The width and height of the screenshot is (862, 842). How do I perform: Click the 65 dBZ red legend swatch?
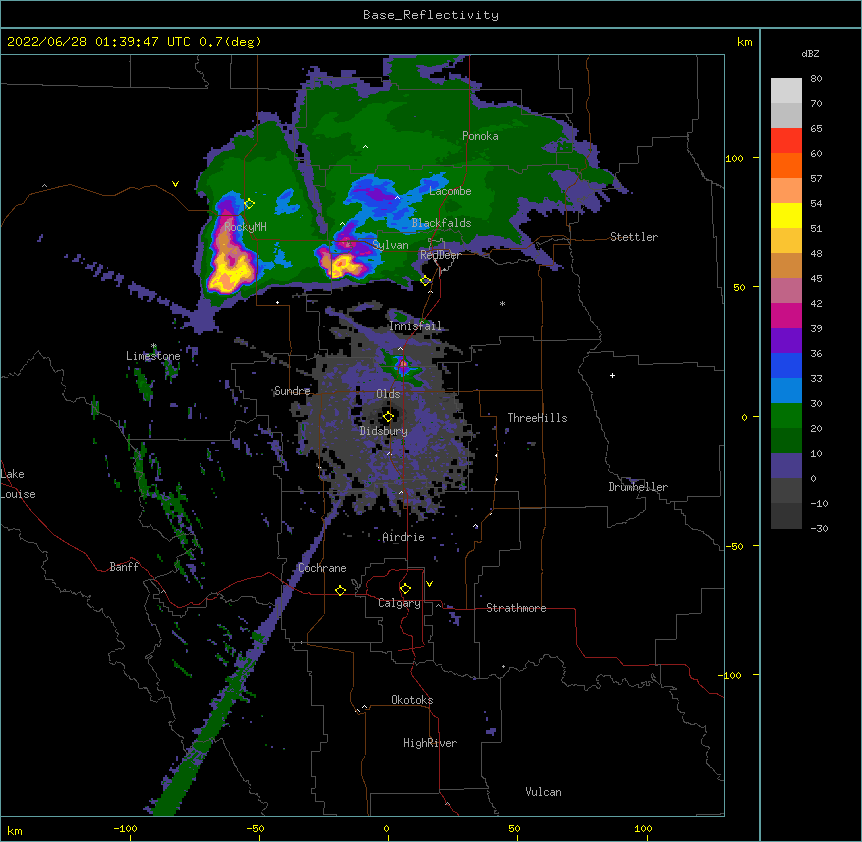click(786, 141)
